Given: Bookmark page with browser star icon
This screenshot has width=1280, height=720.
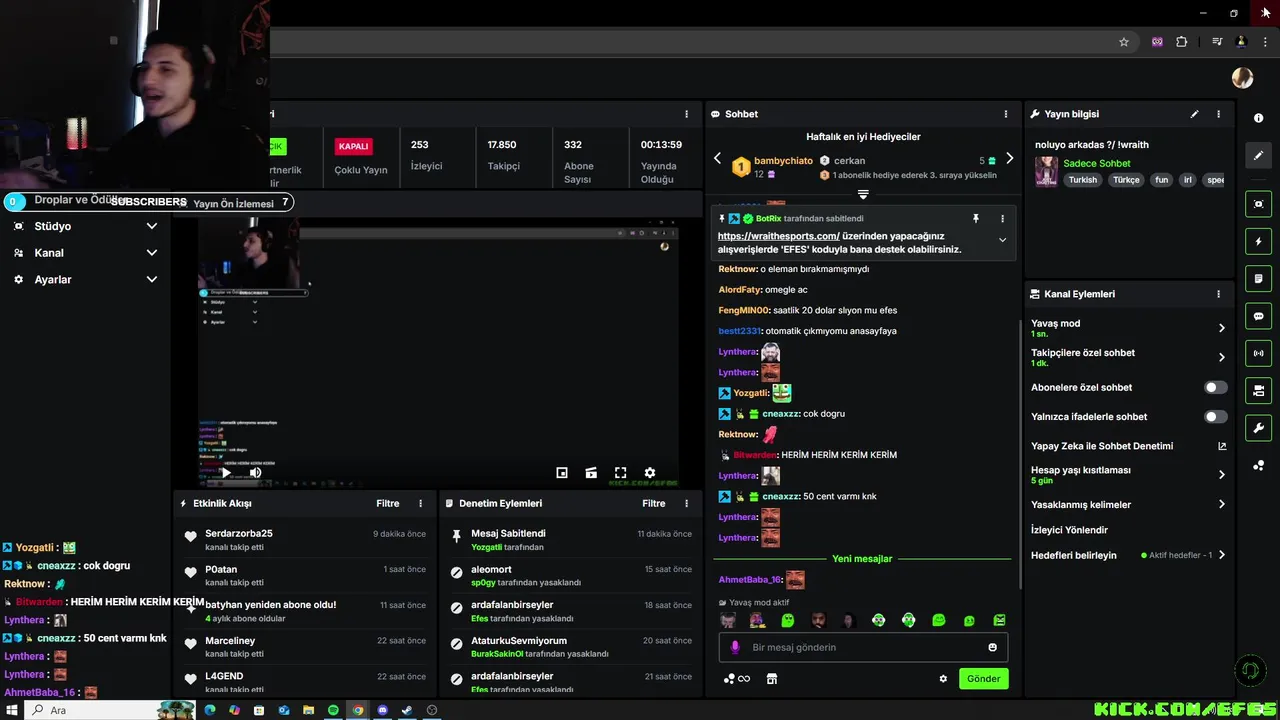Looking at the screenshot, I should click(1124, 42).
